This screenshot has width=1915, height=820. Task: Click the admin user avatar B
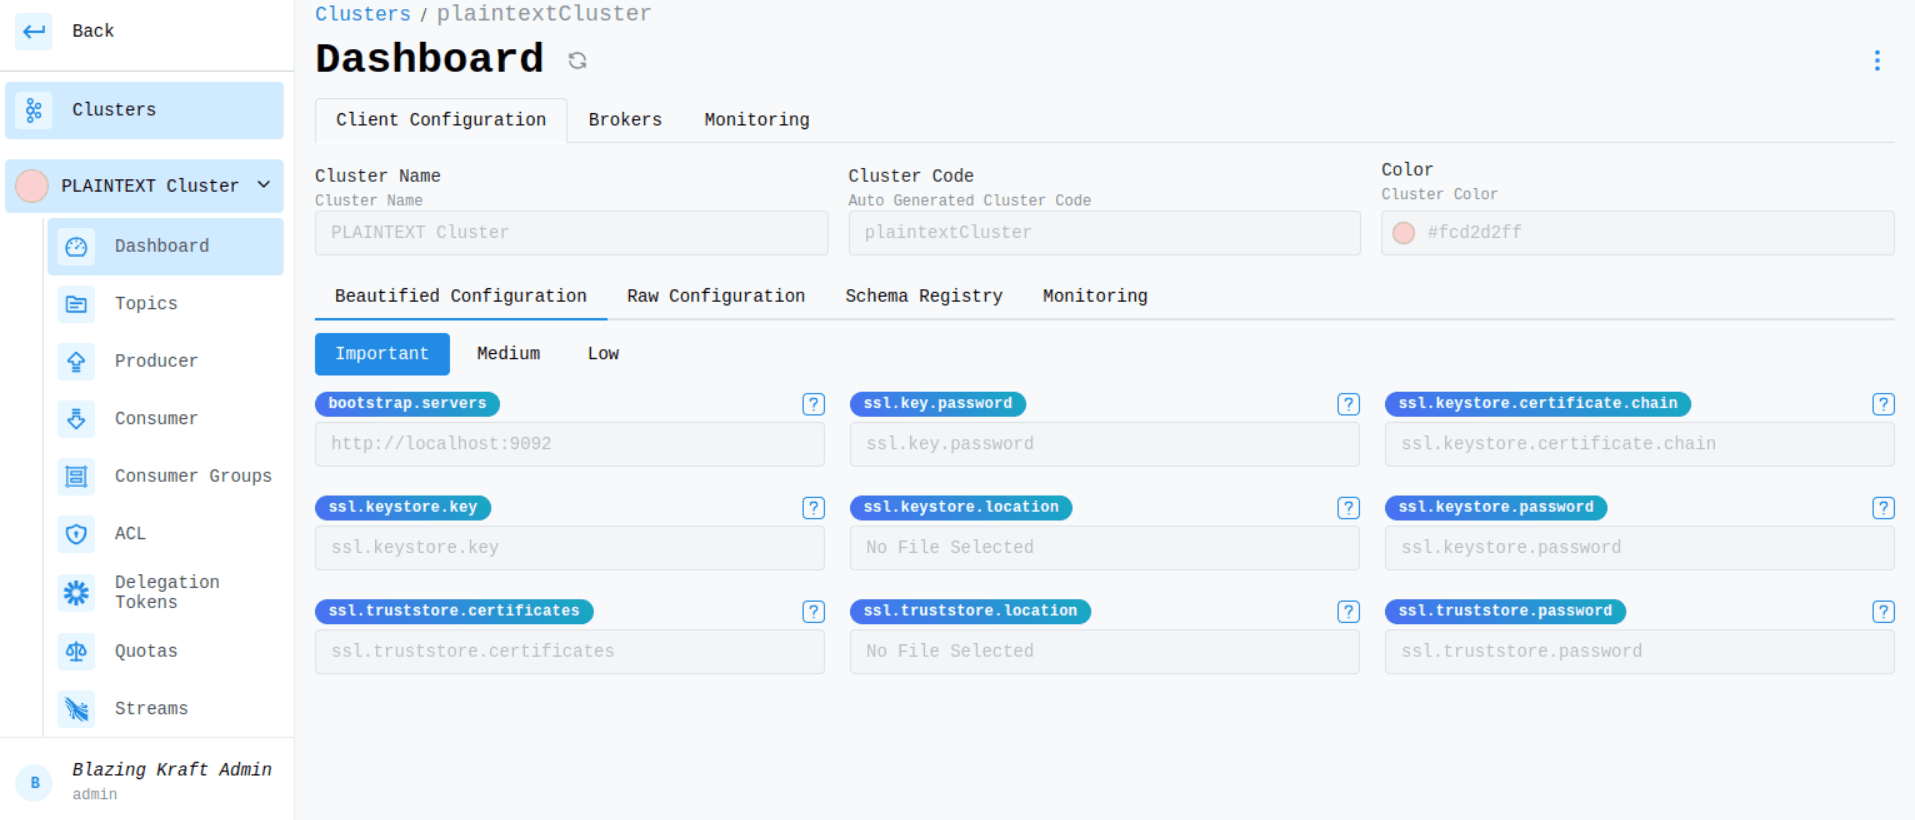[x=35, y=783]
